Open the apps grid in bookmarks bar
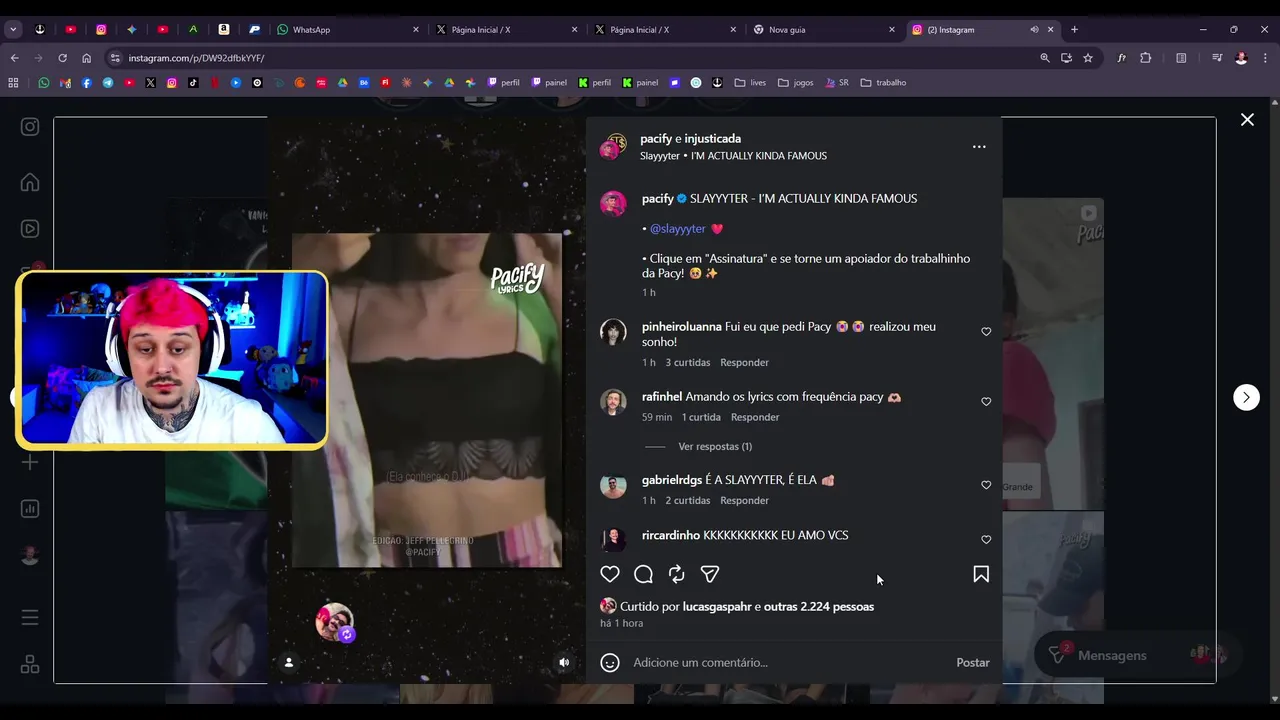 (x=13, y=83)
